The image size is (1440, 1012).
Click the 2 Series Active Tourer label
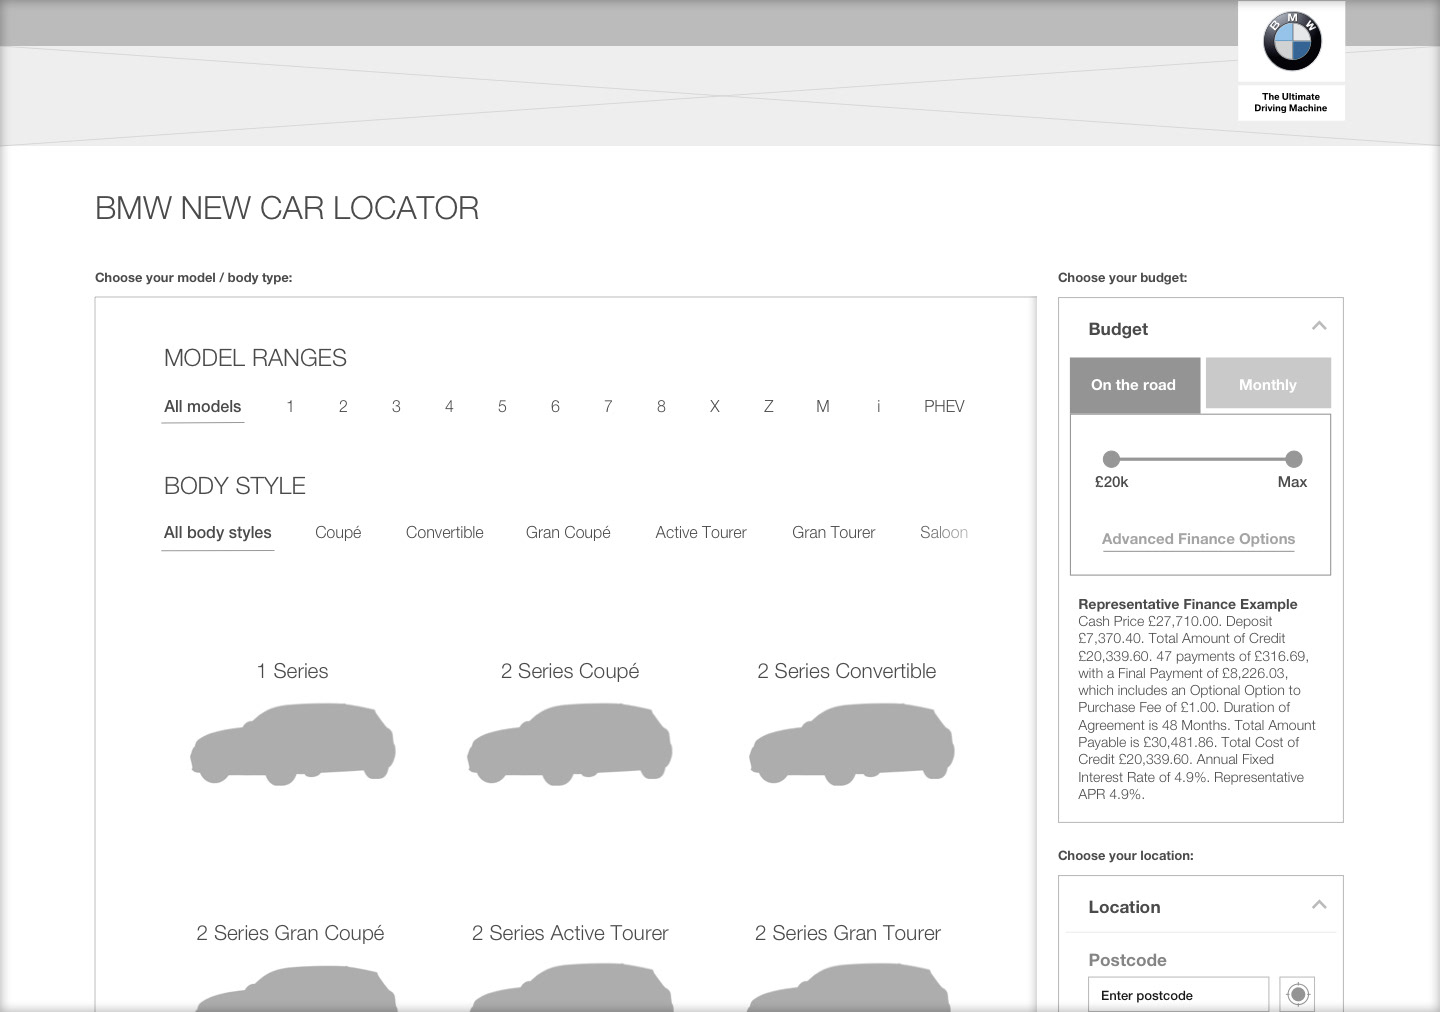click(x=570, y=933)
